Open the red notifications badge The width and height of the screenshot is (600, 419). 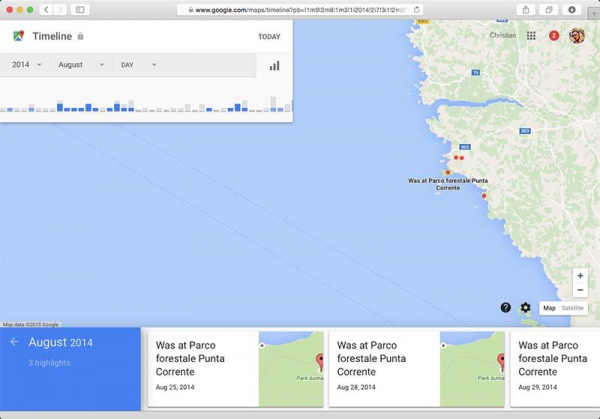pyautogui.click(x=553, y=36)
